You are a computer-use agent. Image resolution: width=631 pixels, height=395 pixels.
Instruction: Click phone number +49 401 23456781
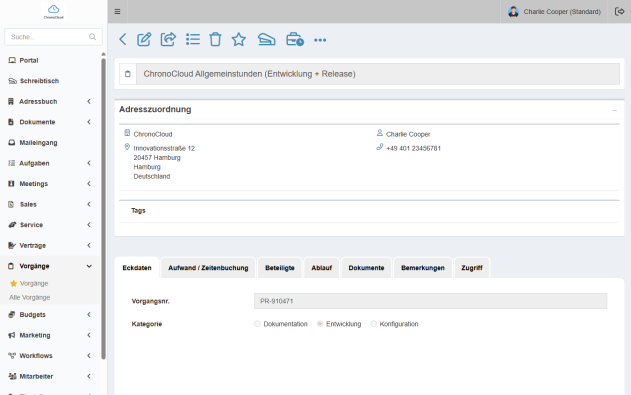(x=413, y=148)
